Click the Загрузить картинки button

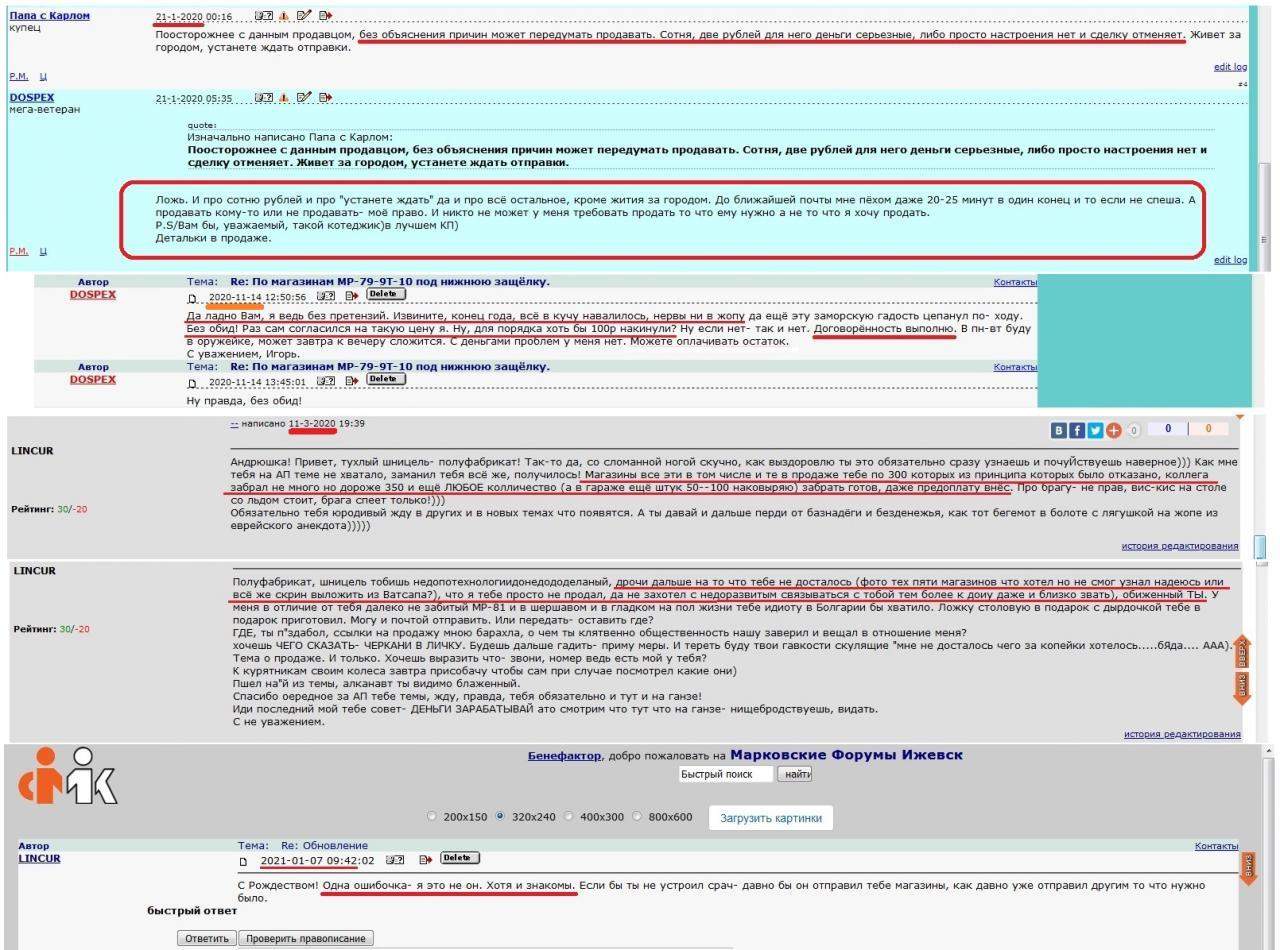click(x=771, y=817)
